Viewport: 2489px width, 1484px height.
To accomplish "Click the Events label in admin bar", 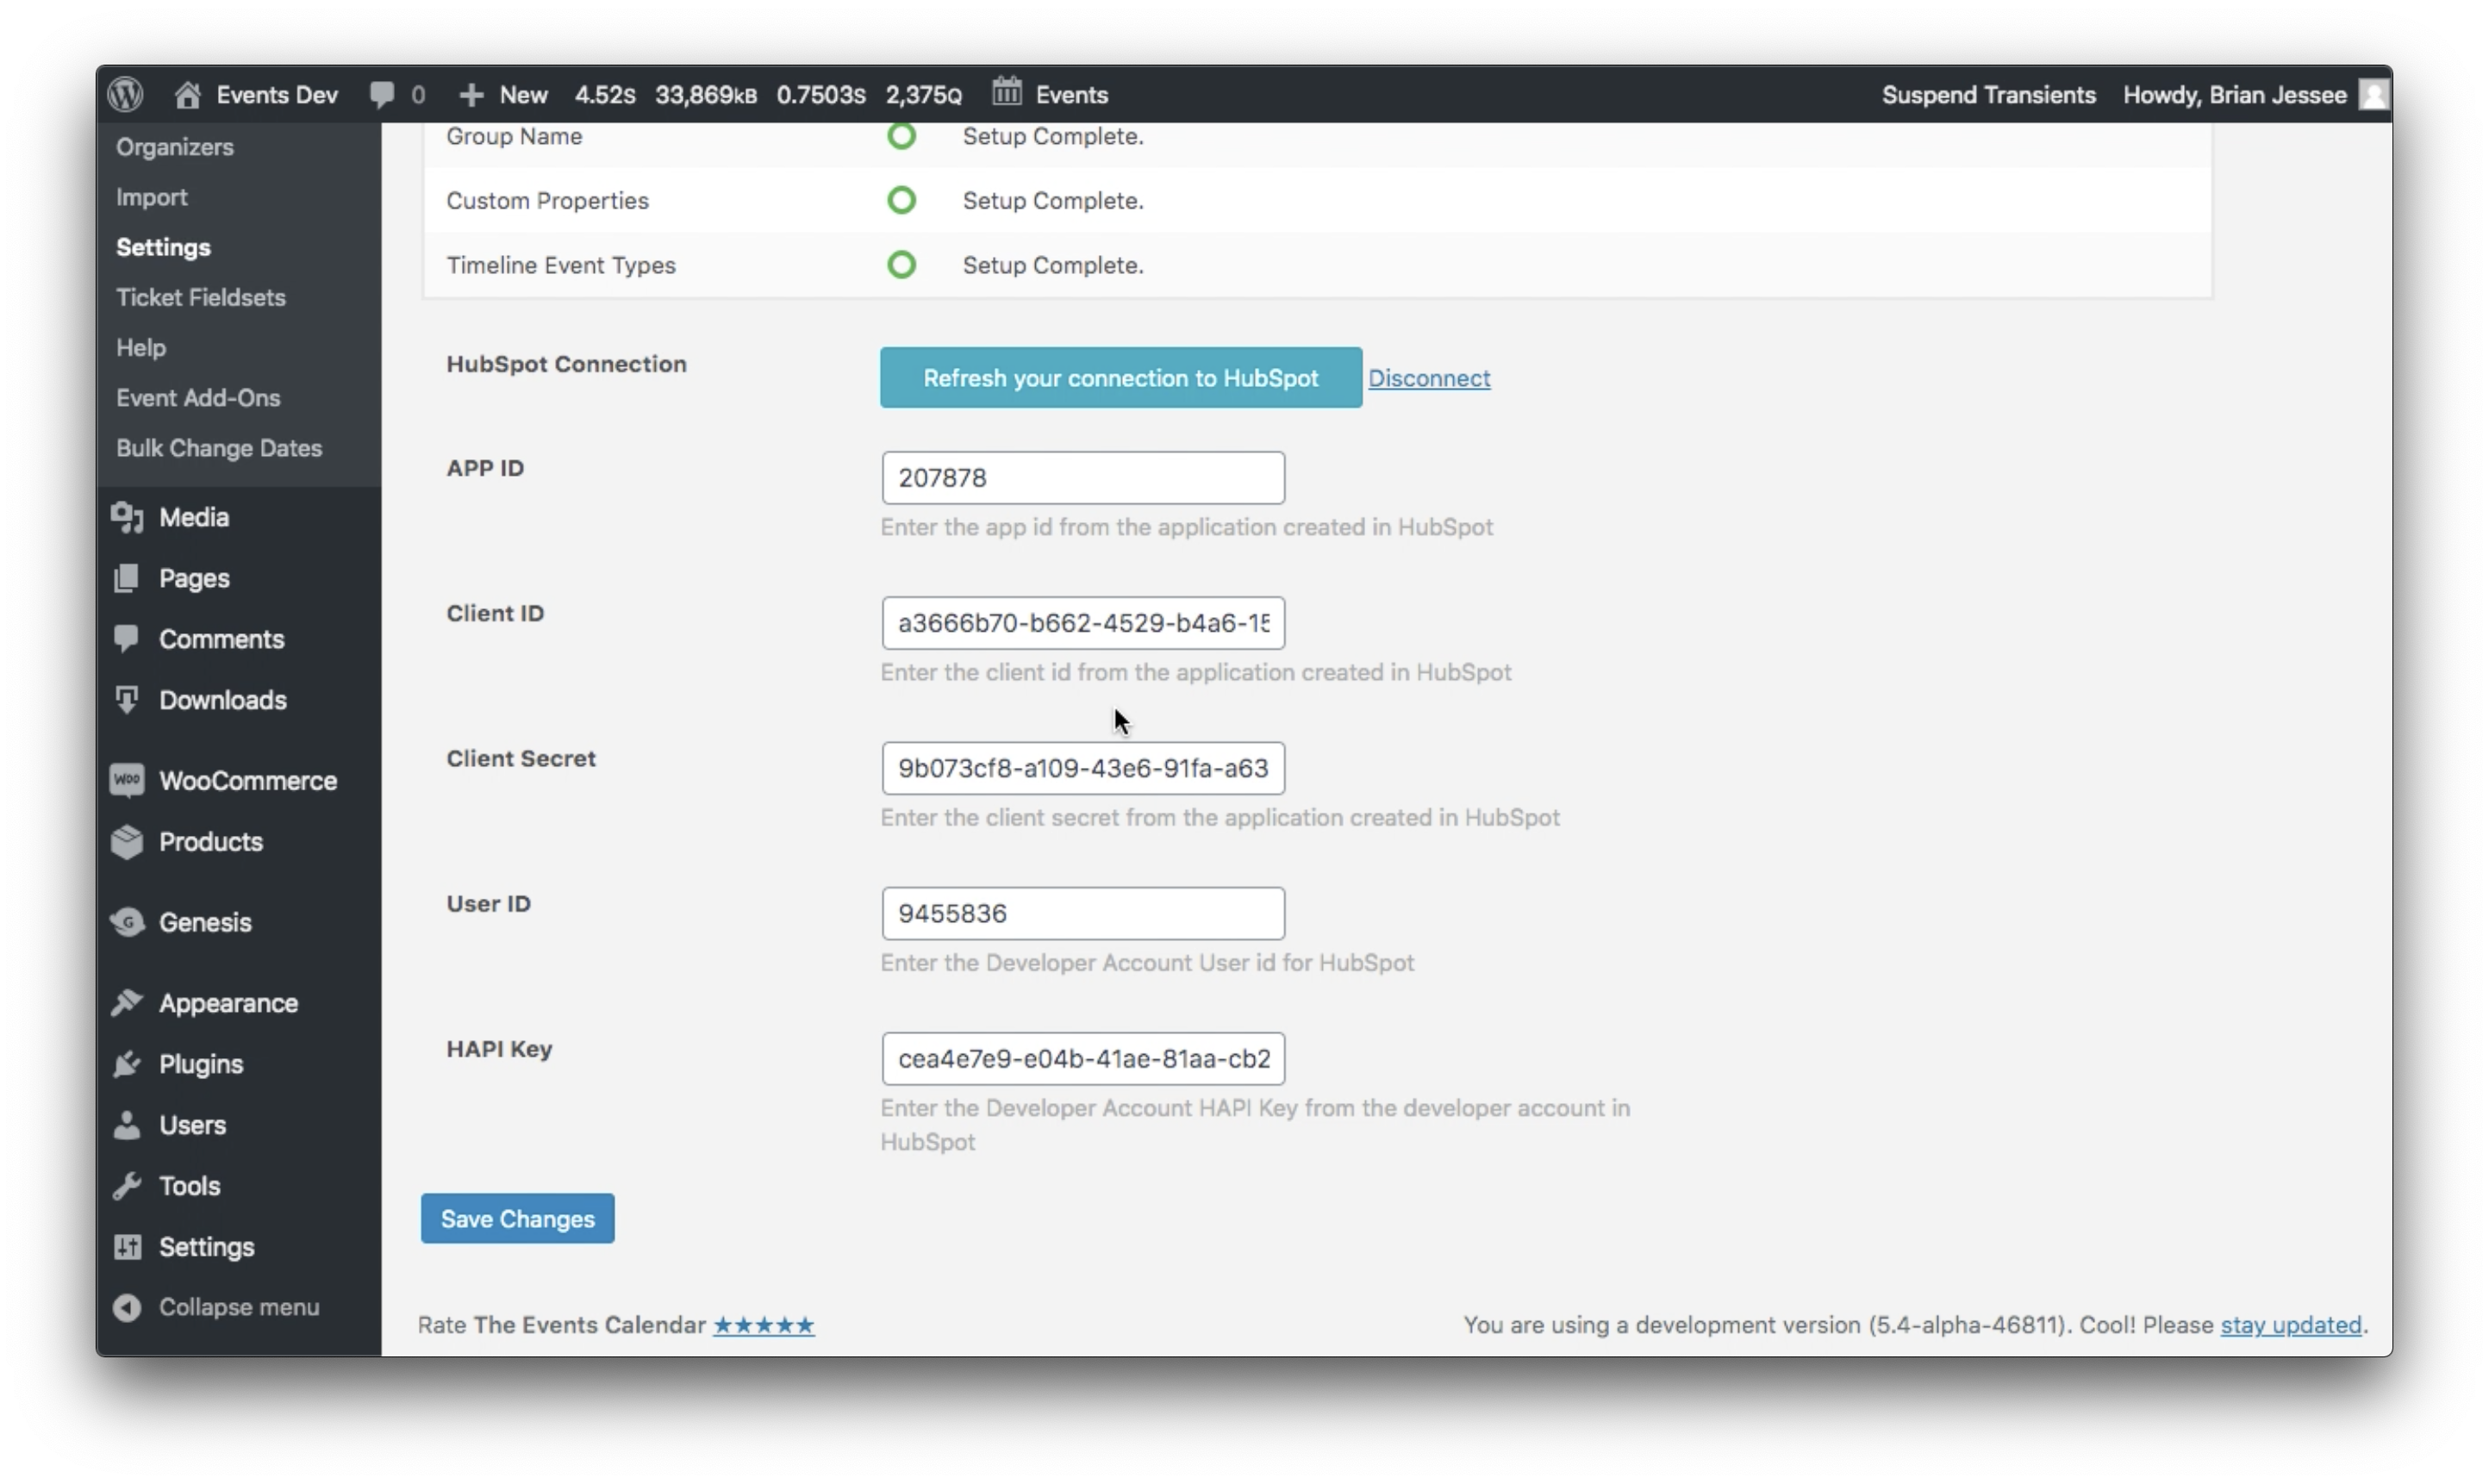I will pos(1072,94).
